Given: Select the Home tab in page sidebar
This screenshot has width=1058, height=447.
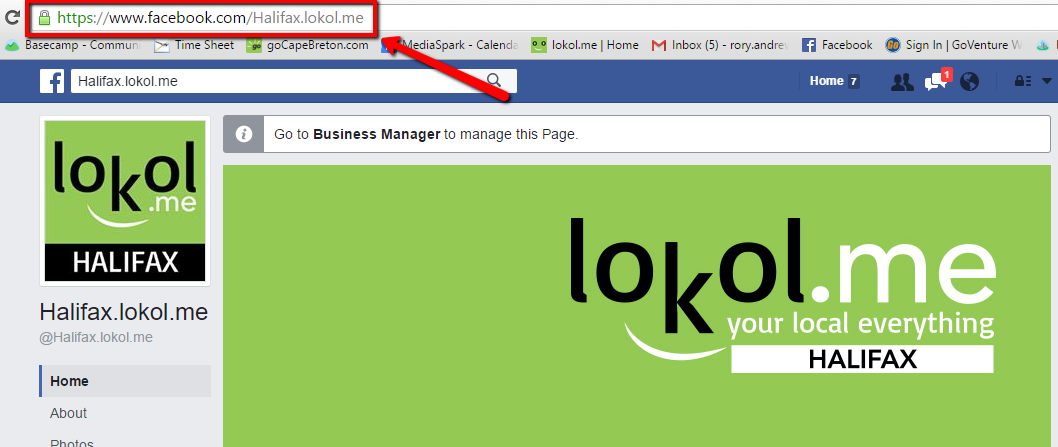Looking at the screenshot, I should point(126,382).
